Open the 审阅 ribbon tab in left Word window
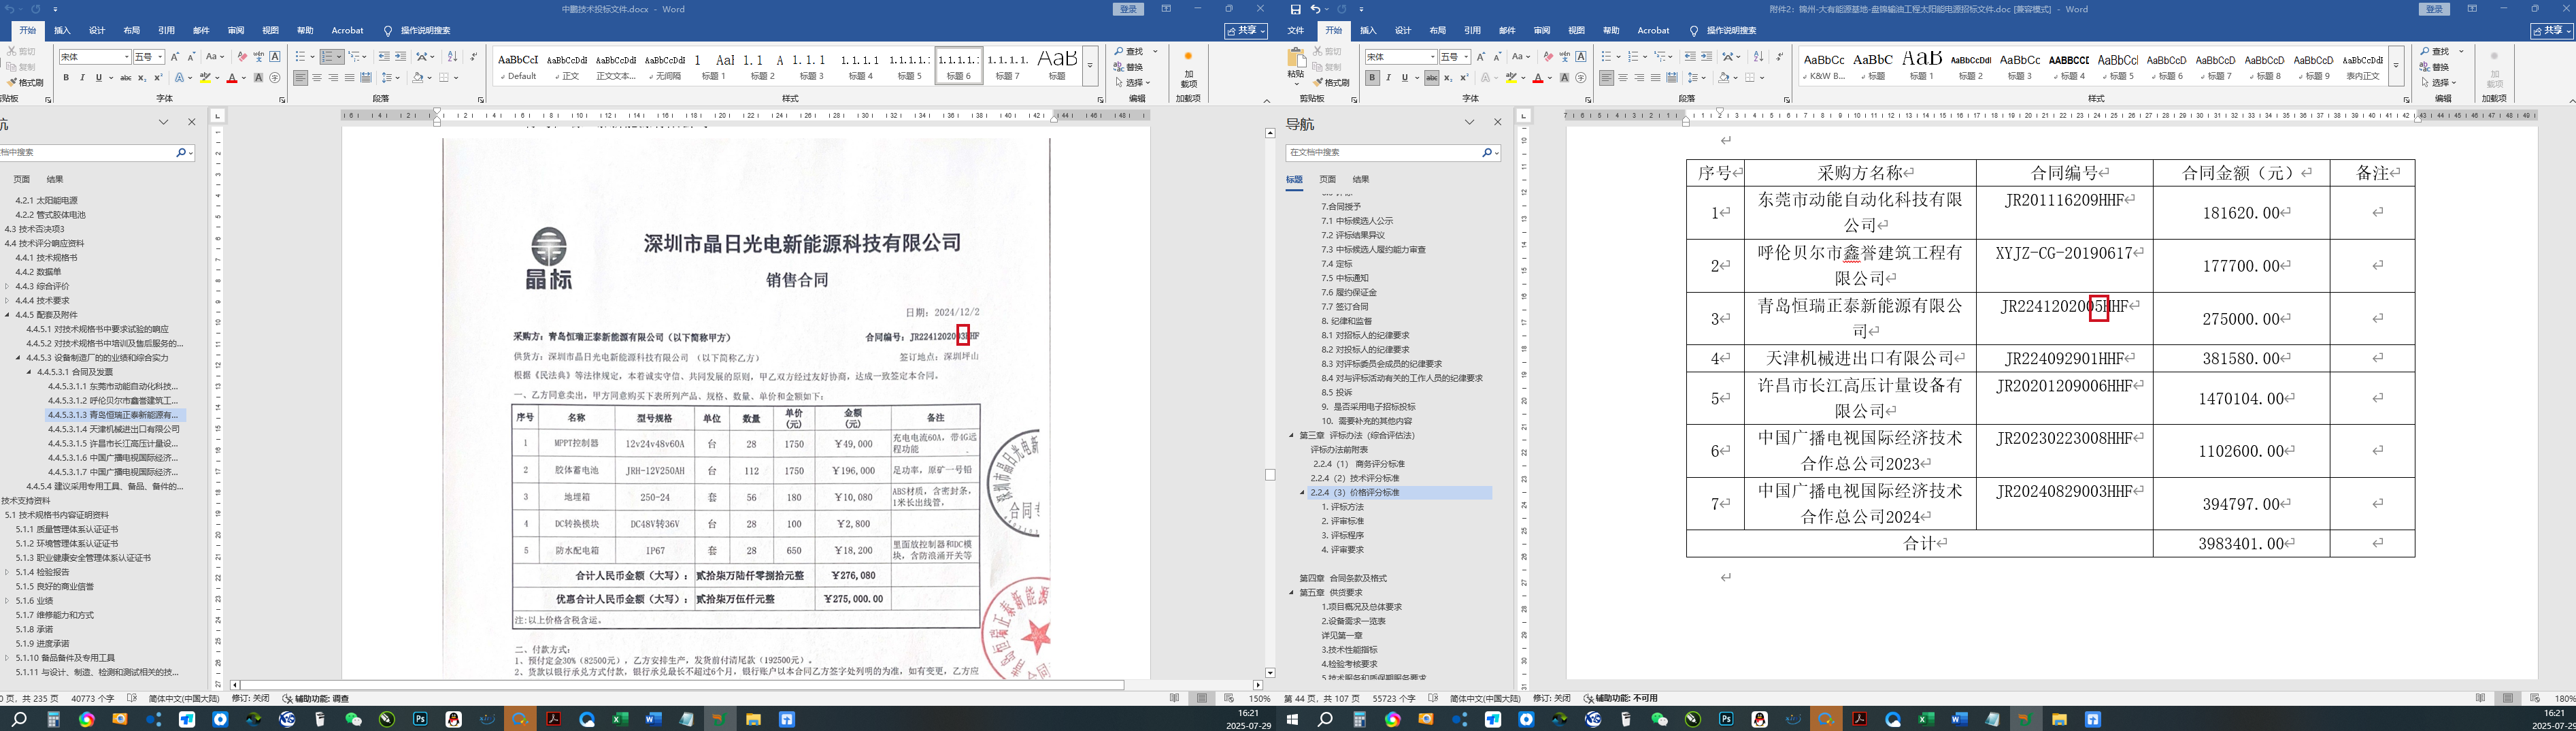 [236, 31]
